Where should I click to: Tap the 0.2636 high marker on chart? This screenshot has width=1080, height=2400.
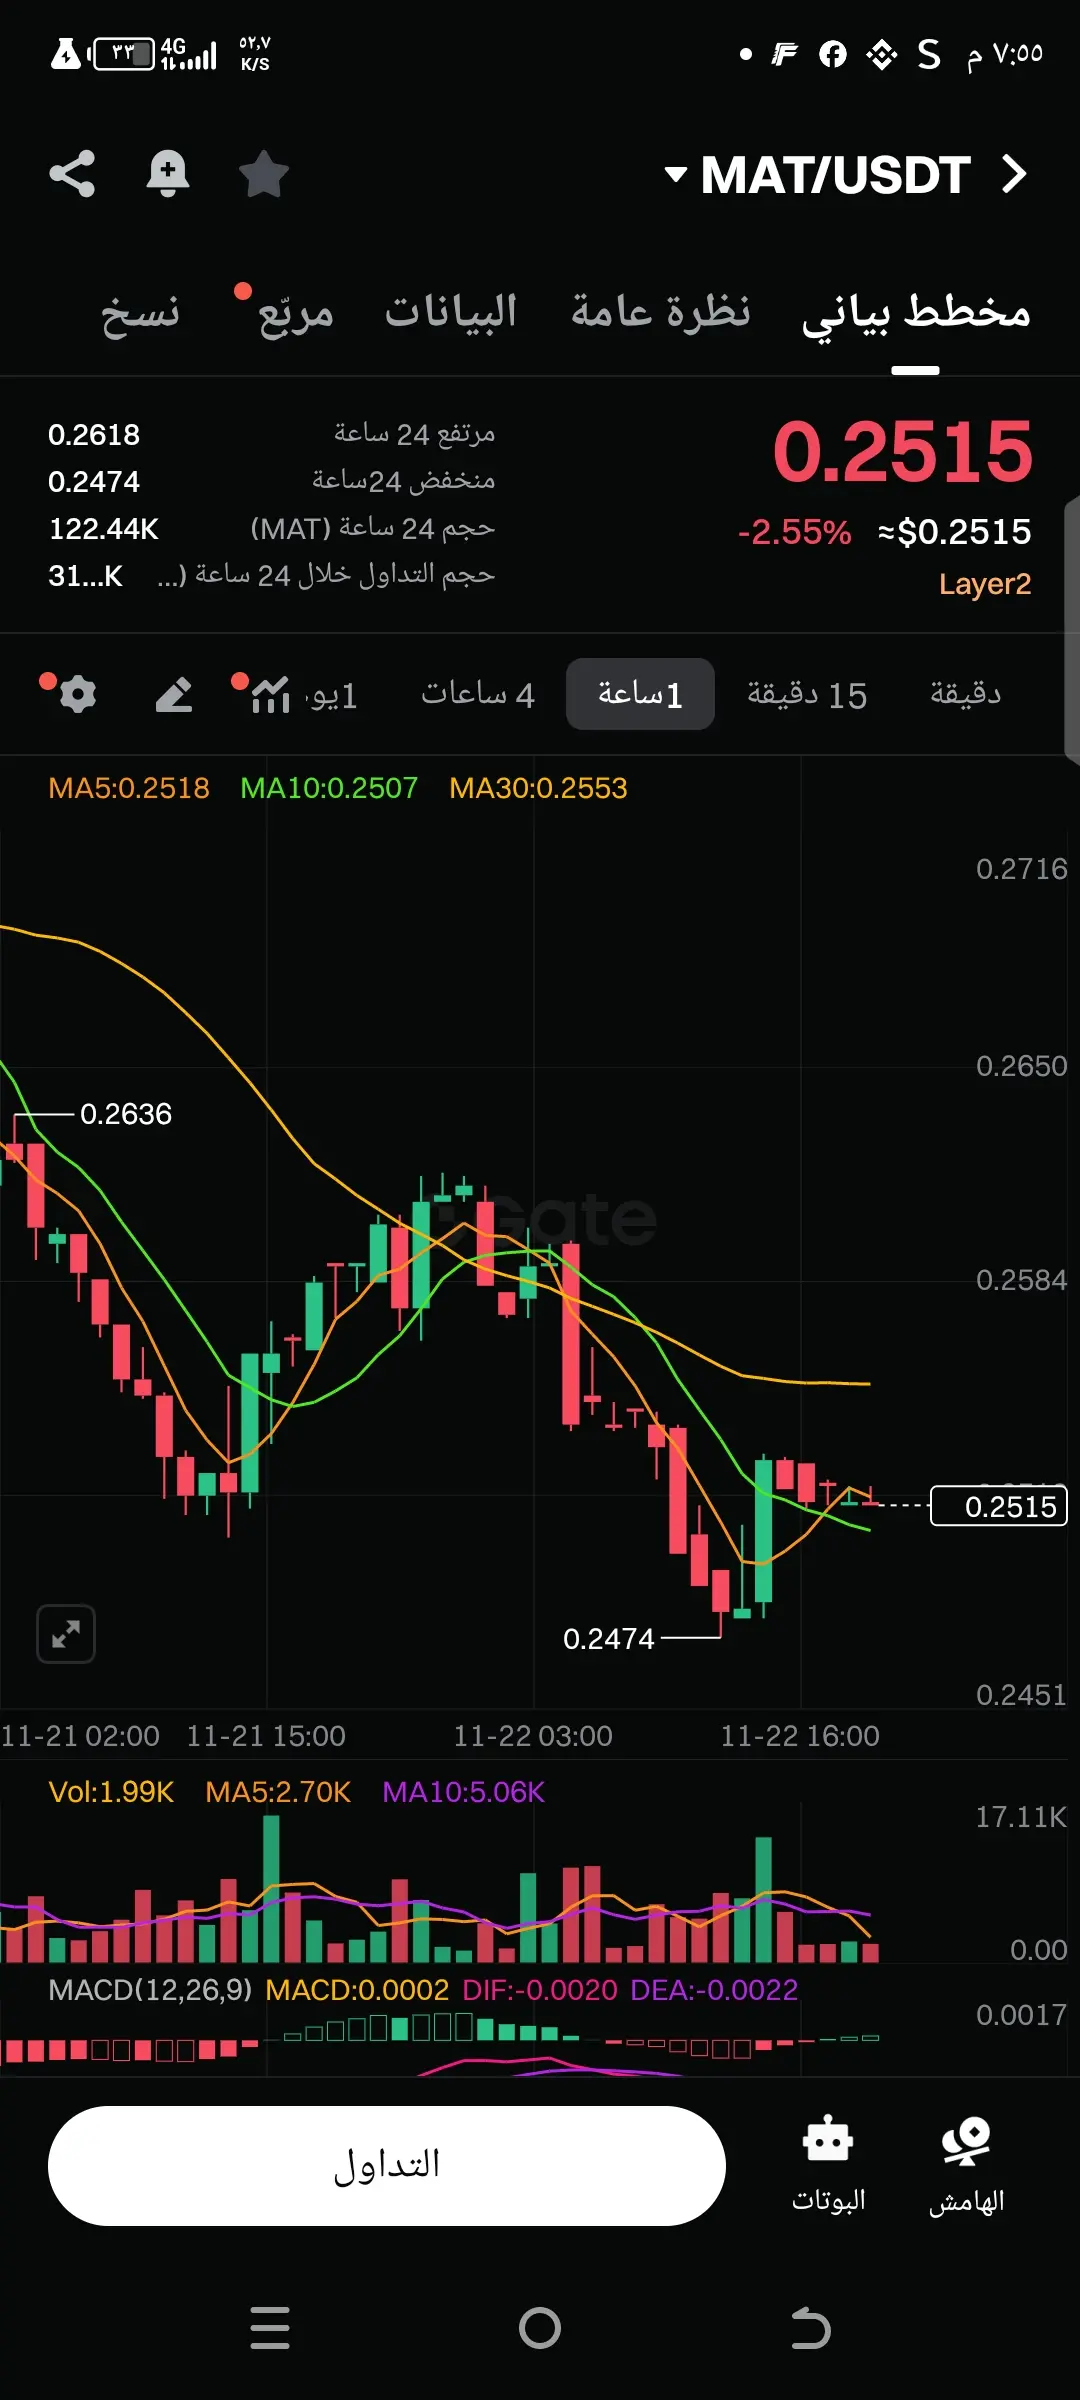pyautogui.click(x=126, y=1114)
